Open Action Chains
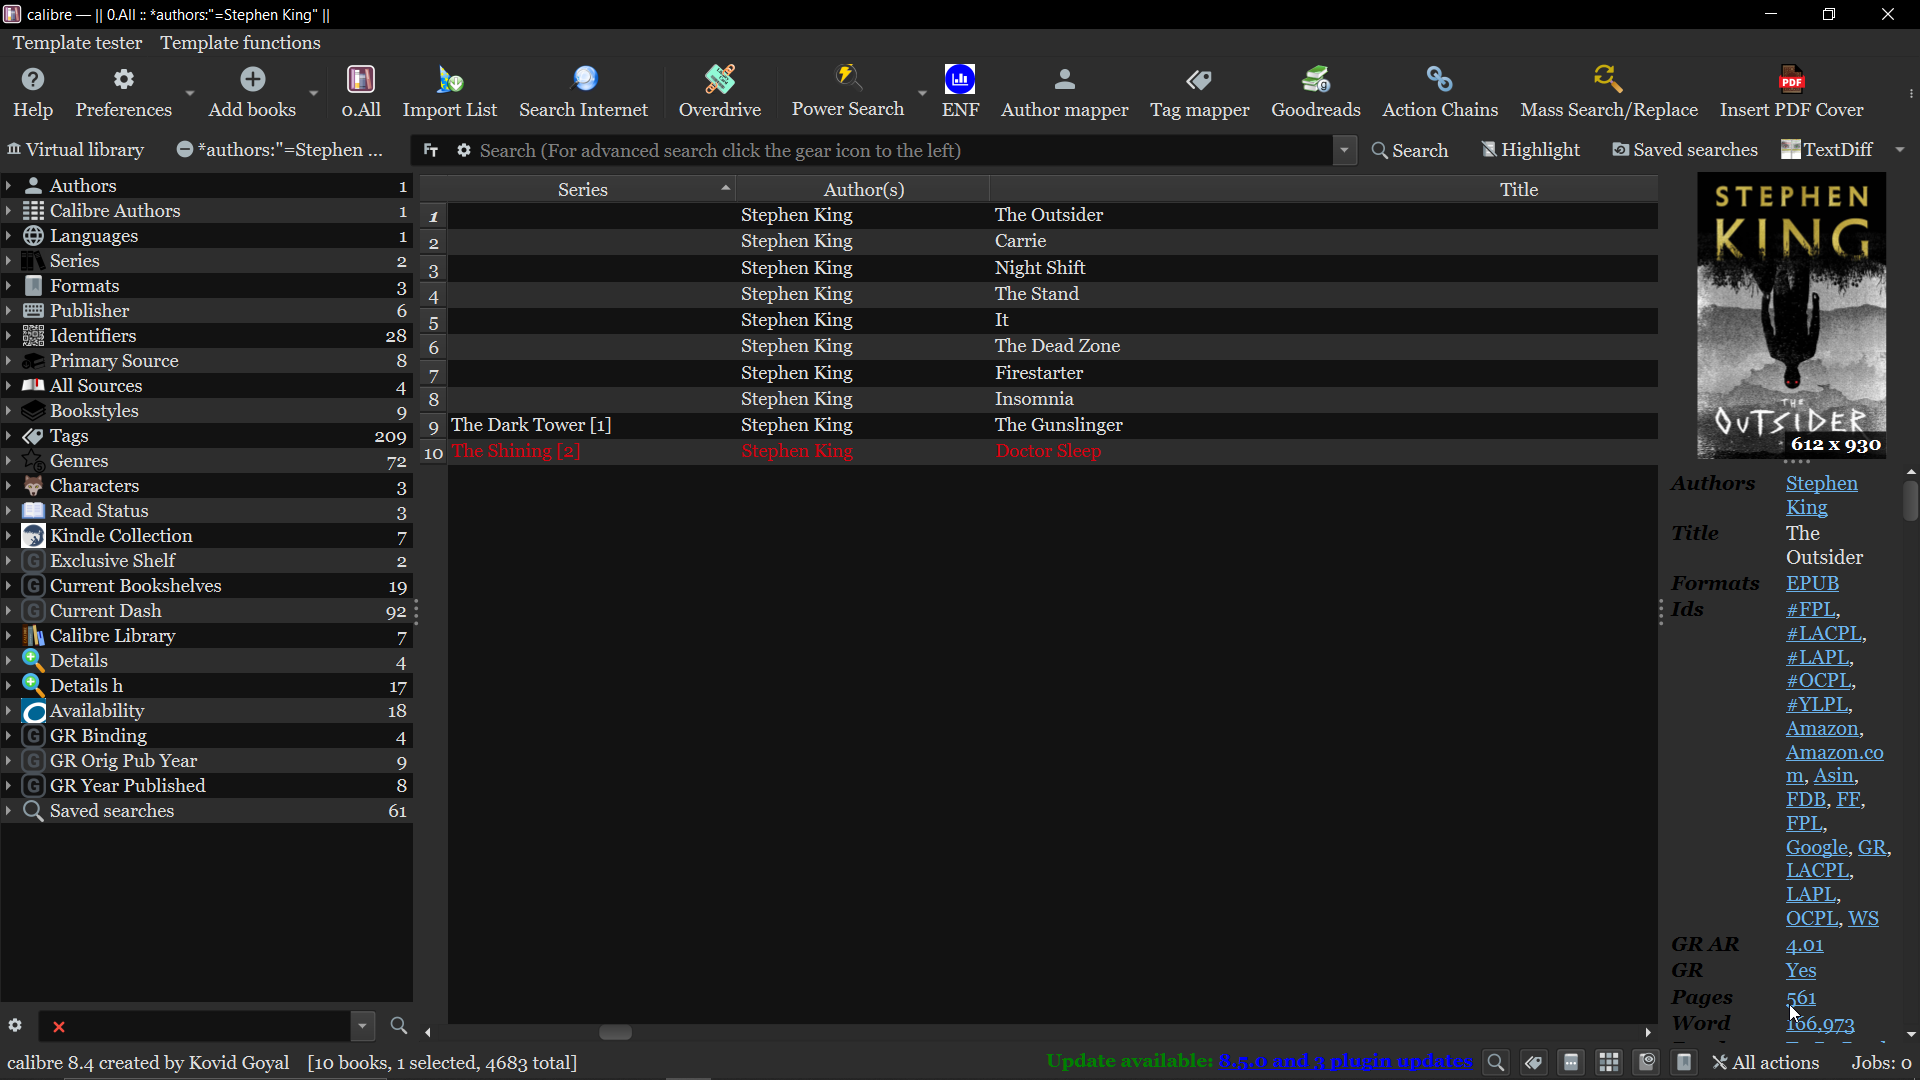The height and width of the screenshot is (1080, 1920). point(1439,91)
